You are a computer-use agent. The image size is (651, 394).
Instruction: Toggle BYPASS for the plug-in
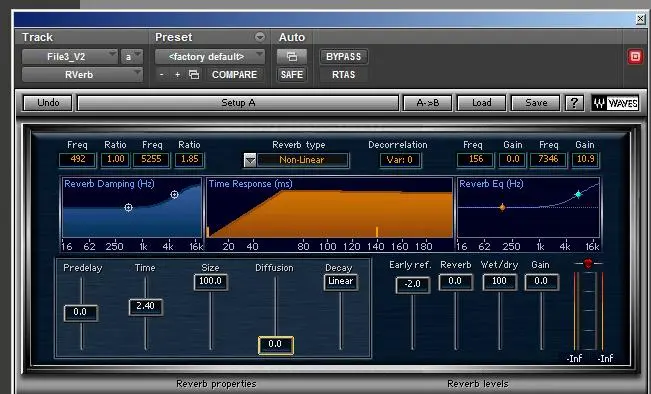coord(343,56)
